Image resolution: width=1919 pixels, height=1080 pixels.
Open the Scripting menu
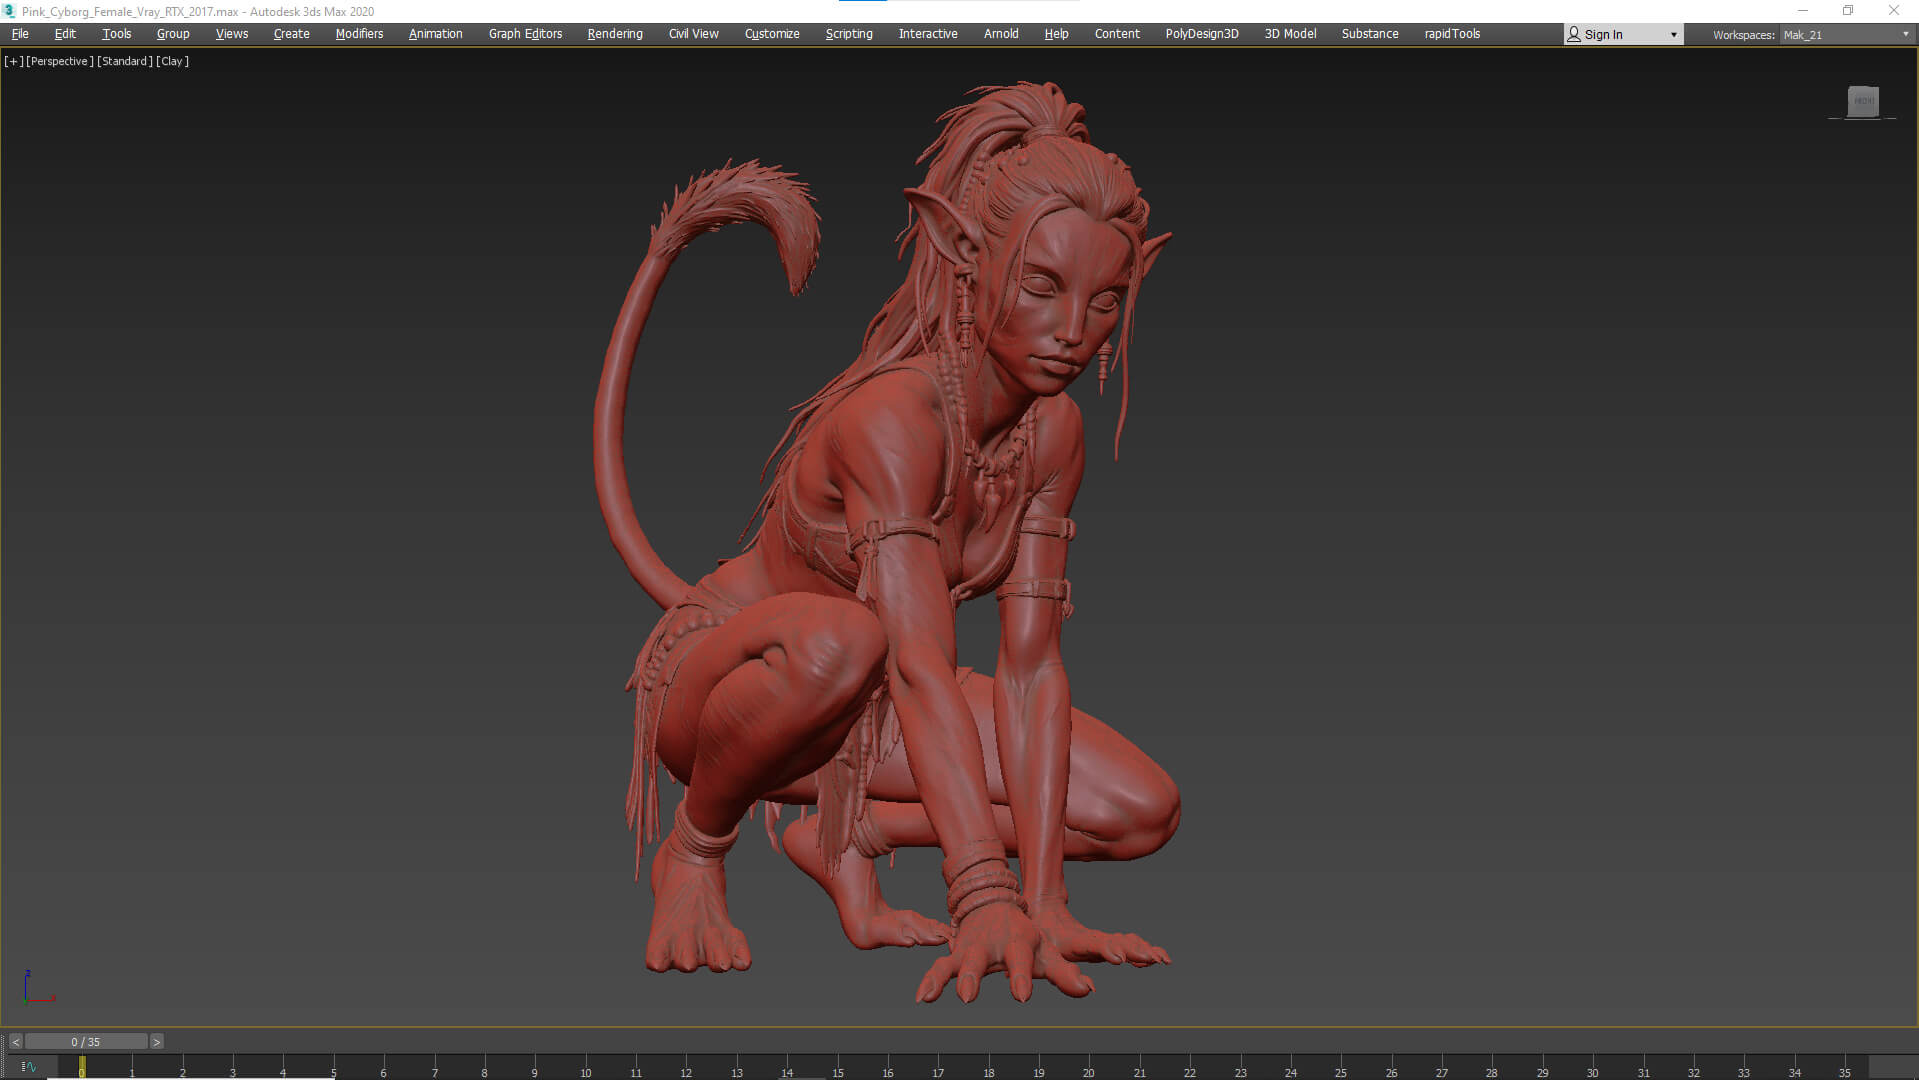tap(849, 34)
